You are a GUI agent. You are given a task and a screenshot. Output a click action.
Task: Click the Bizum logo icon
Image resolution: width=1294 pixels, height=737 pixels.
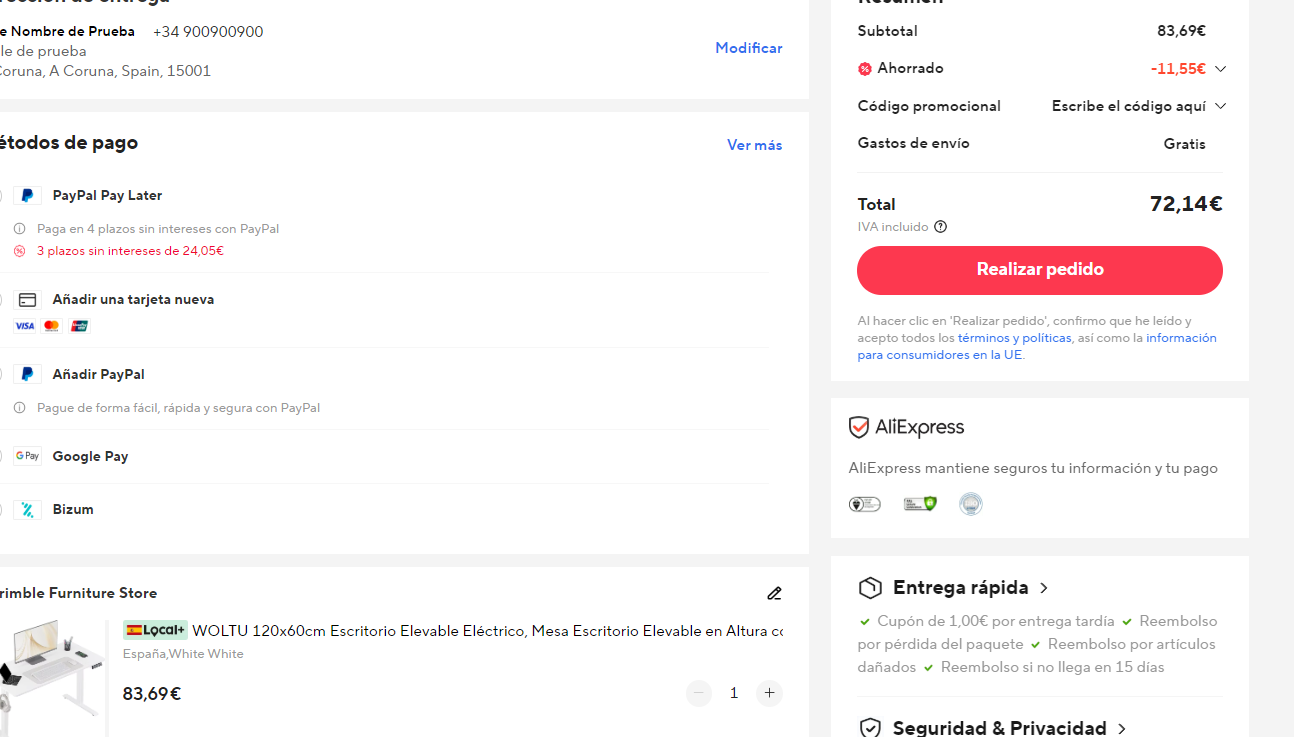click(27, 510)
